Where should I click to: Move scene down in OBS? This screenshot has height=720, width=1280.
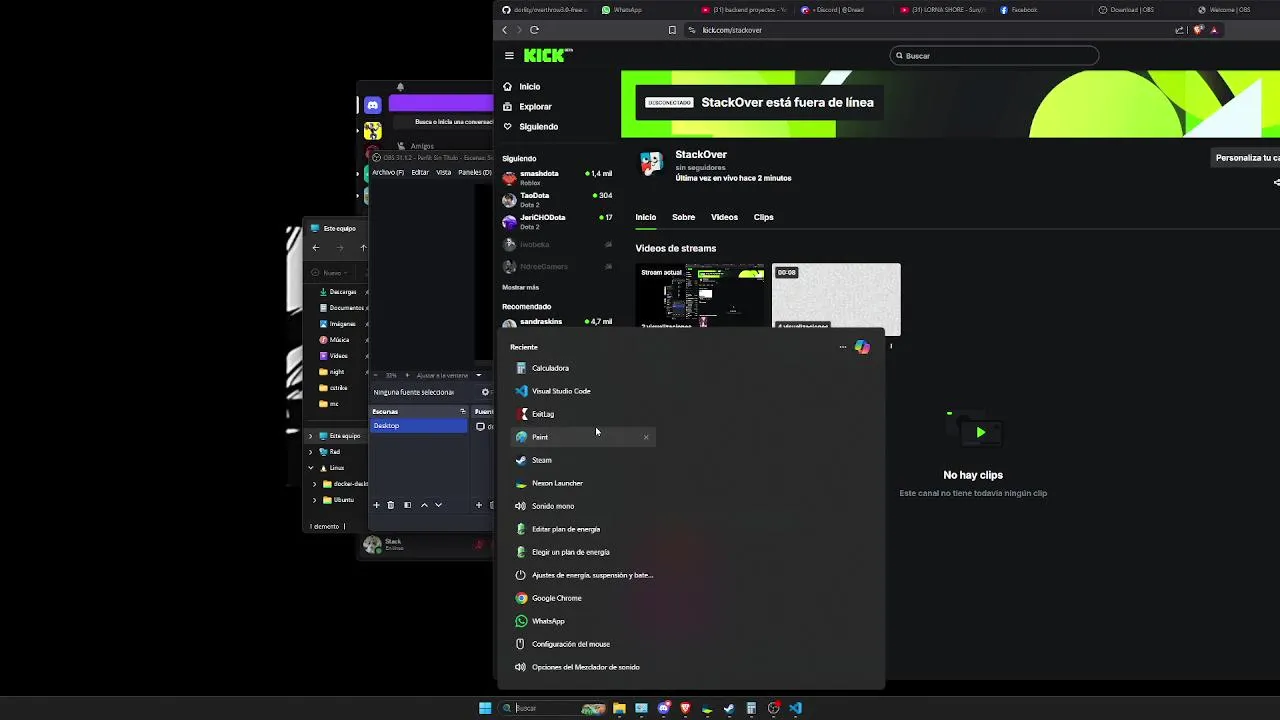(x=438, y=505)
